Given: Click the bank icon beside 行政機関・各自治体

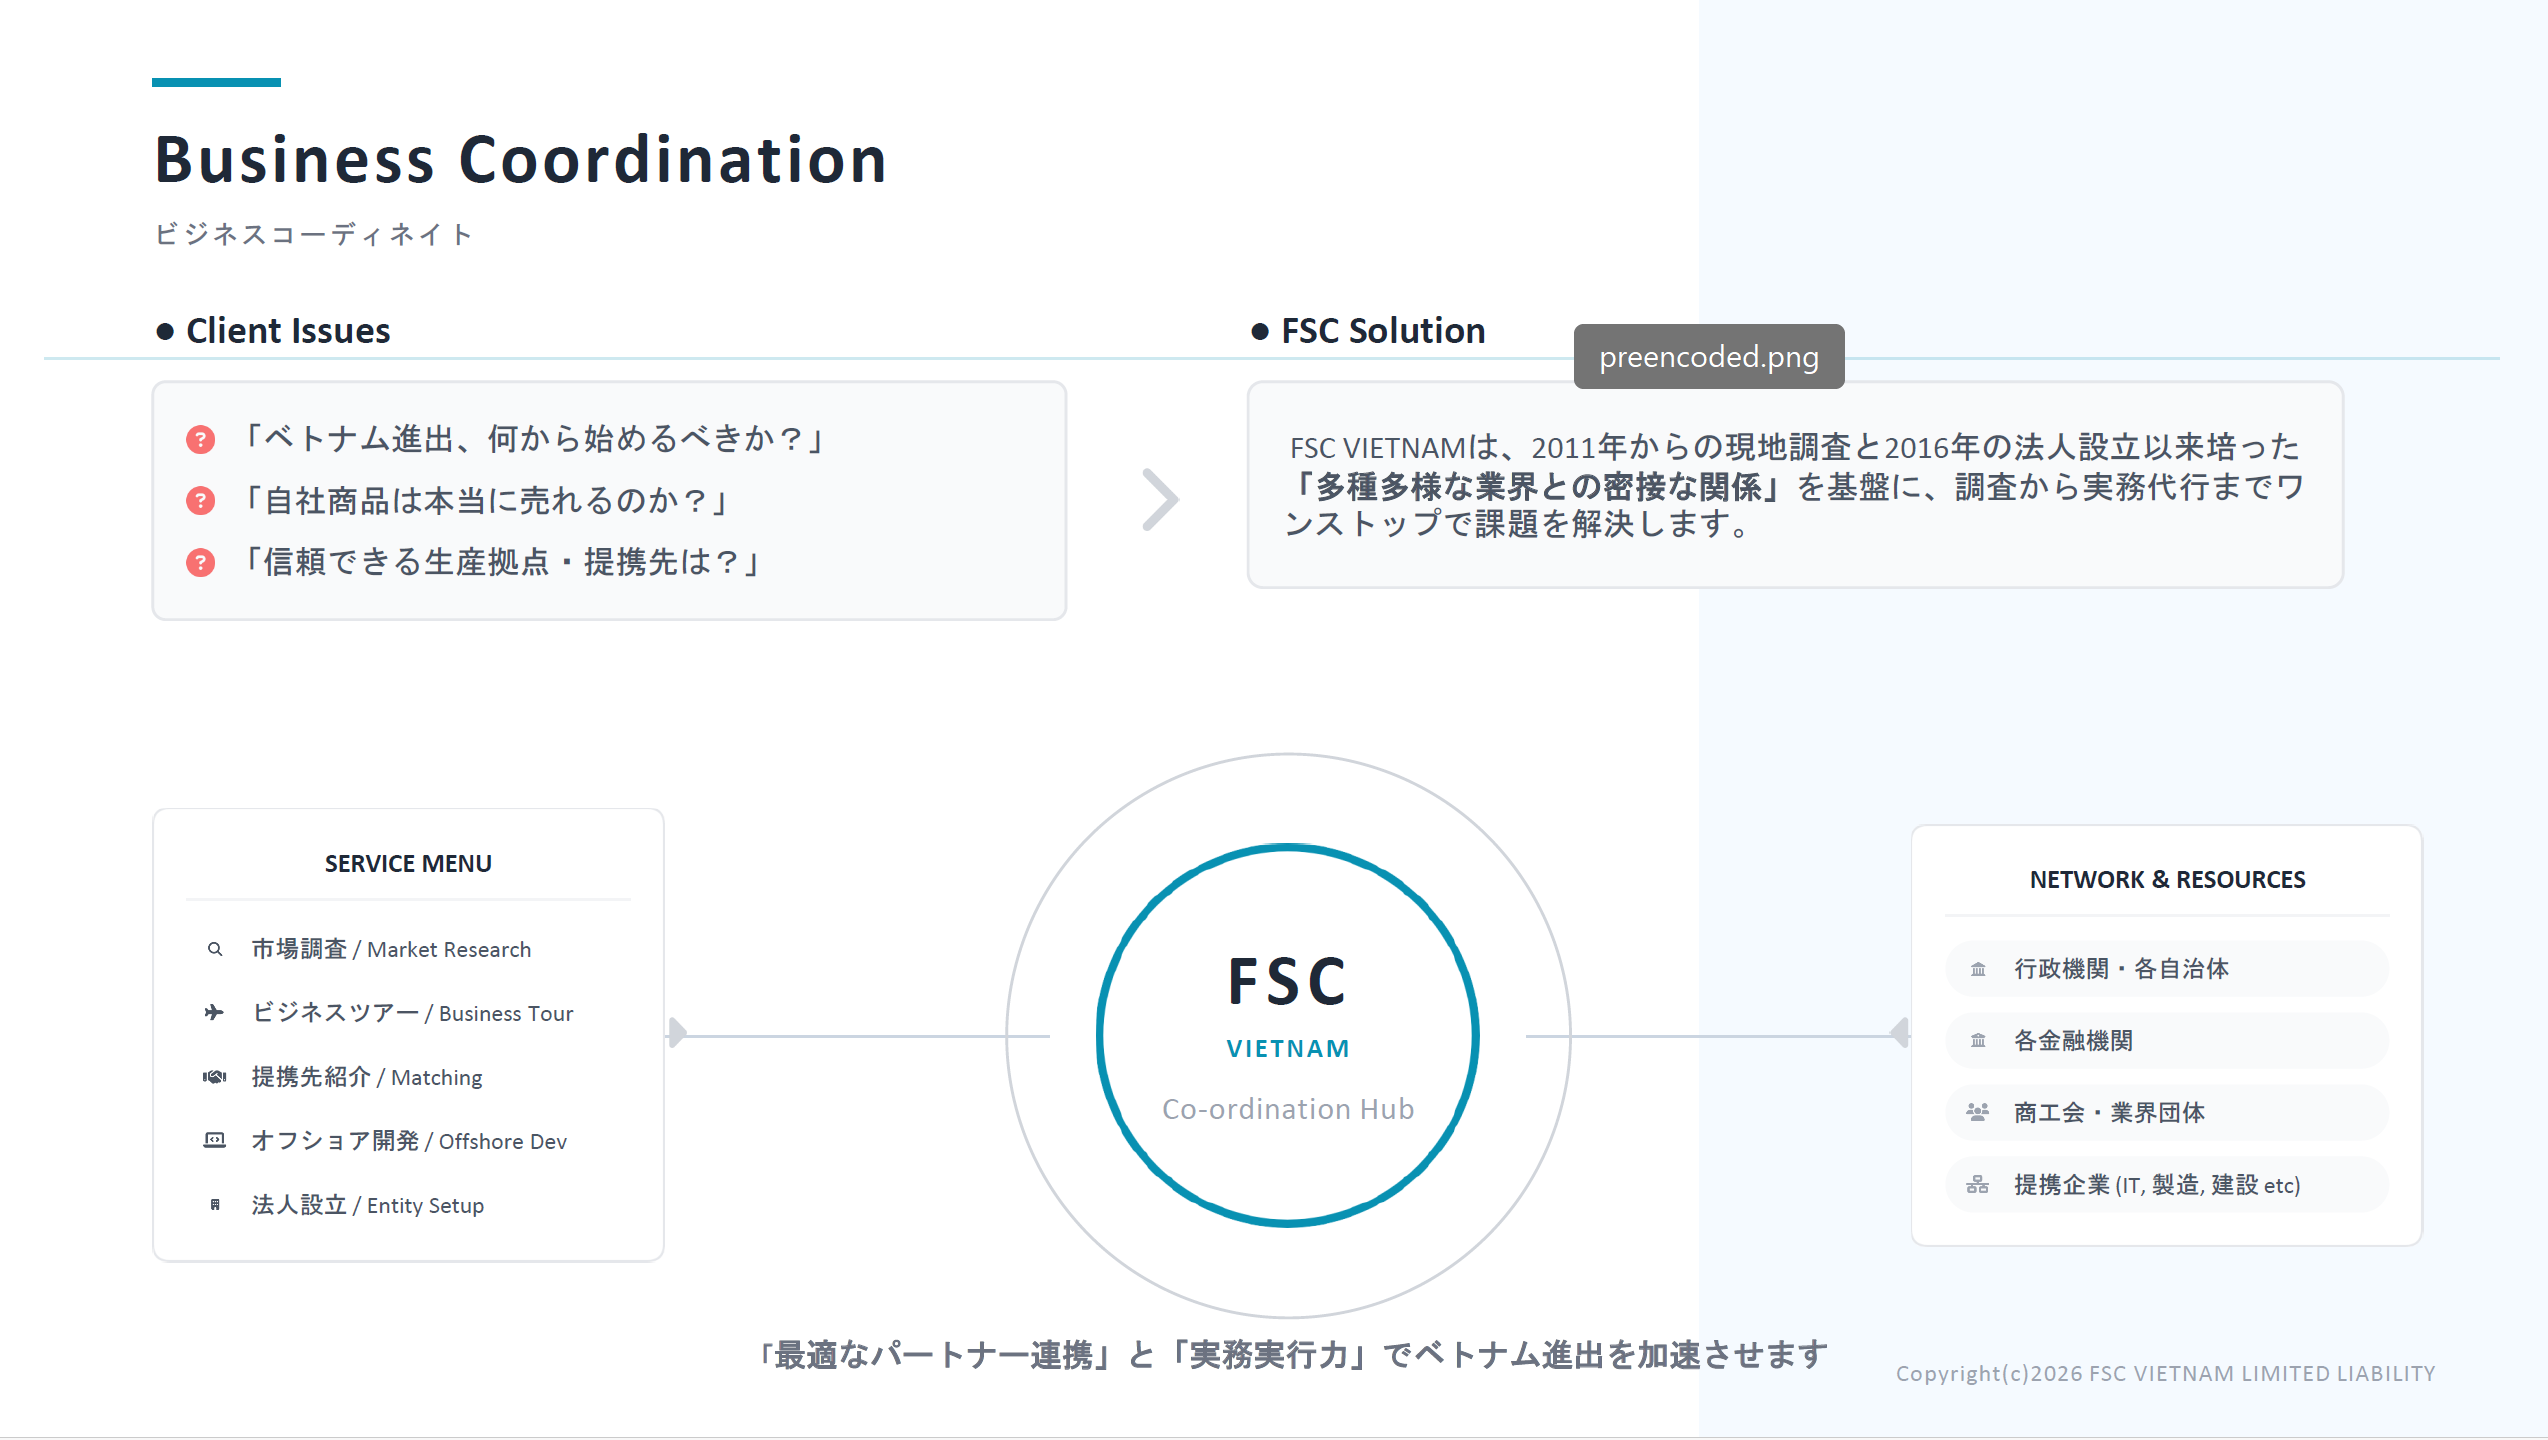Looking at the screenshot, I should pos(1978,969).
